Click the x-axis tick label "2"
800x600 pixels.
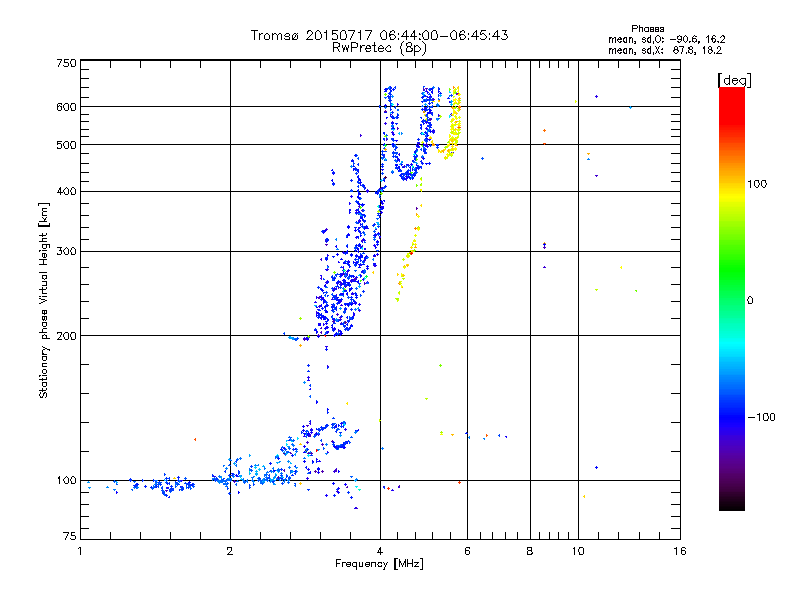pos(230,551)
